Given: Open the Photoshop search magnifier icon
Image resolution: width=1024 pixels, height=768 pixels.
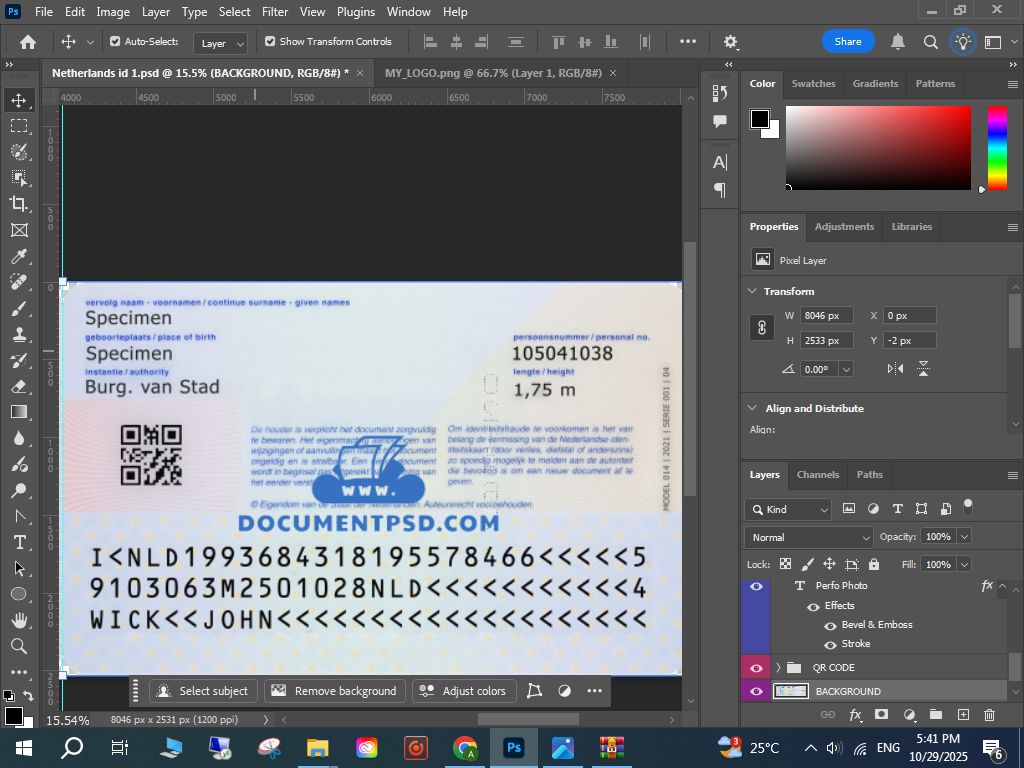Looking at the screenshot, I should point(930,42).
